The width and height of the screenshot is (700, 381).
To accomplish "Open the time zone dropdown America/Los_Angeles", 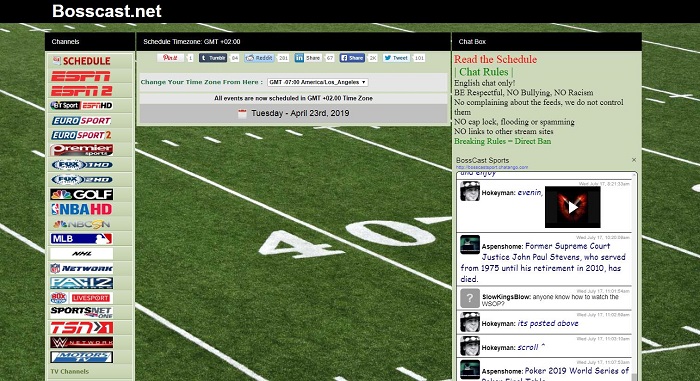I will (317, 82).
